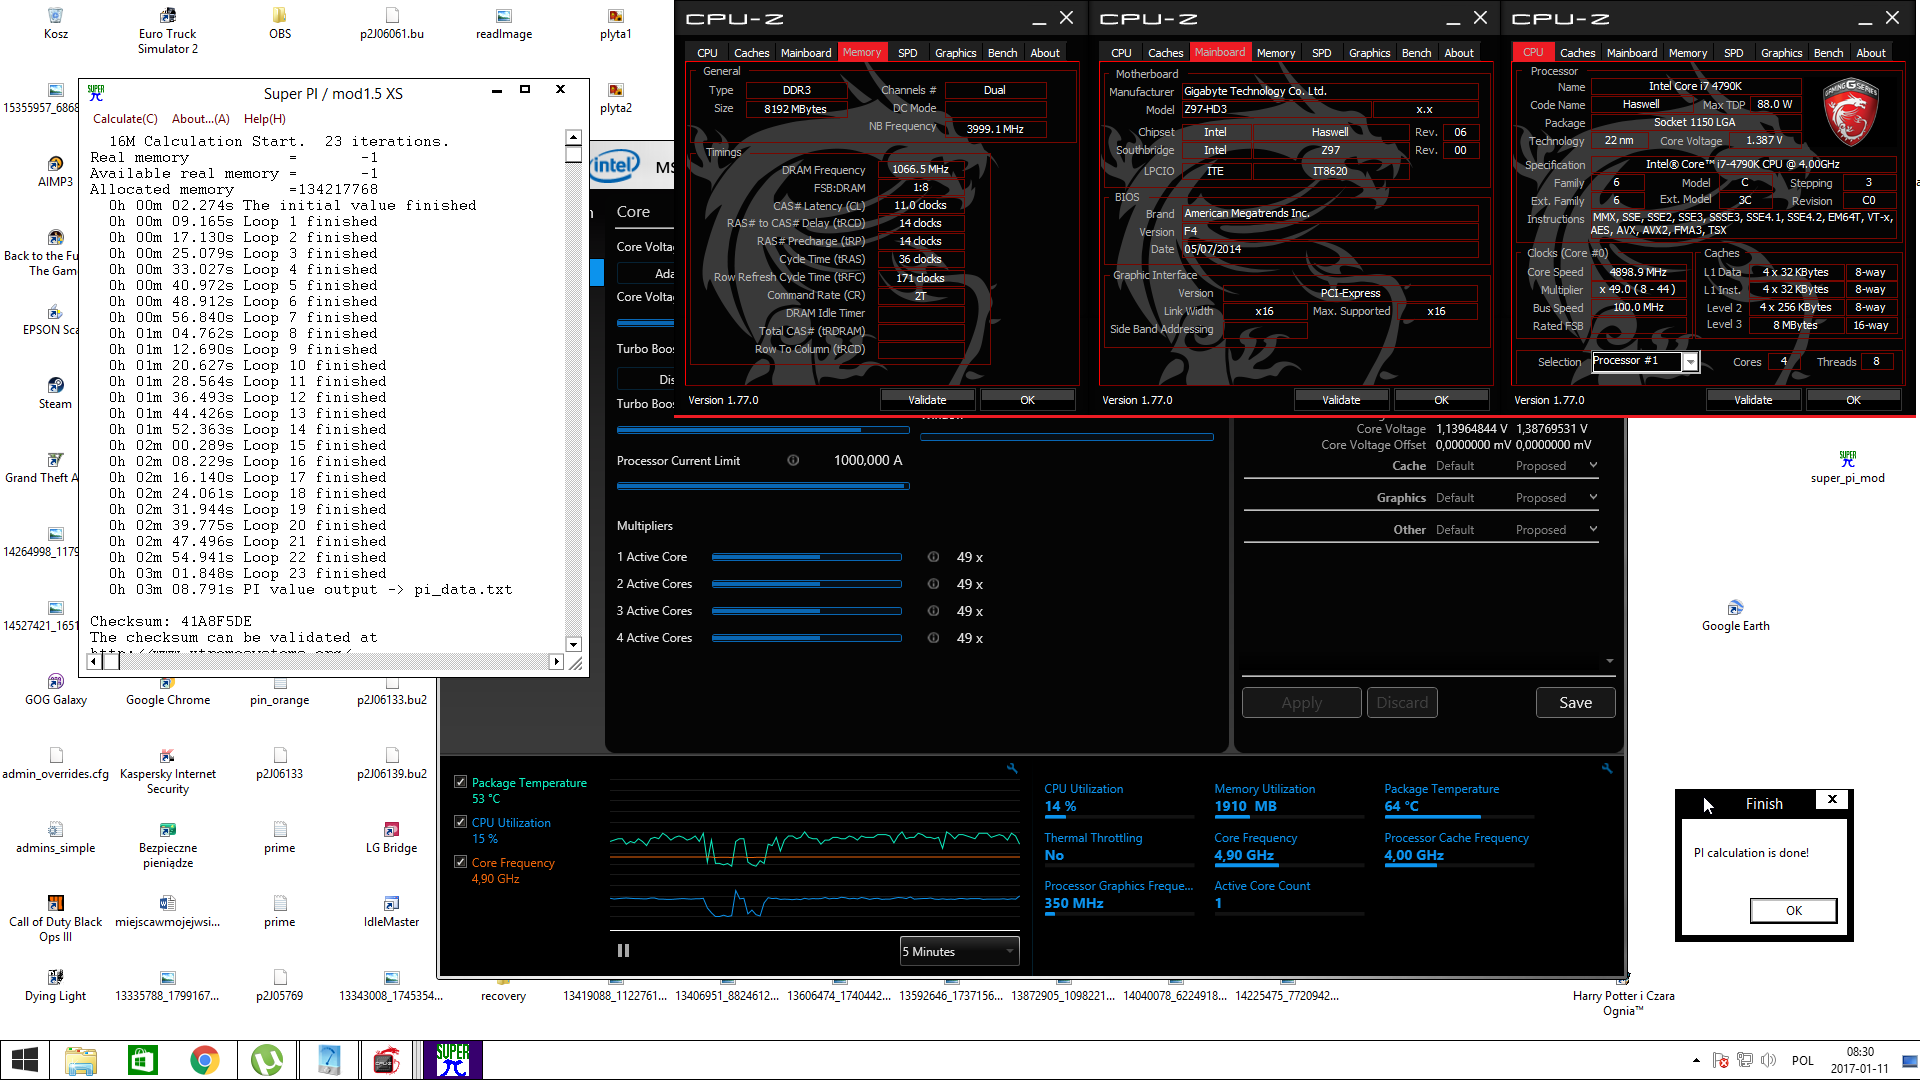
Task: Open About menu in Super PI
Action: [200, 118]
